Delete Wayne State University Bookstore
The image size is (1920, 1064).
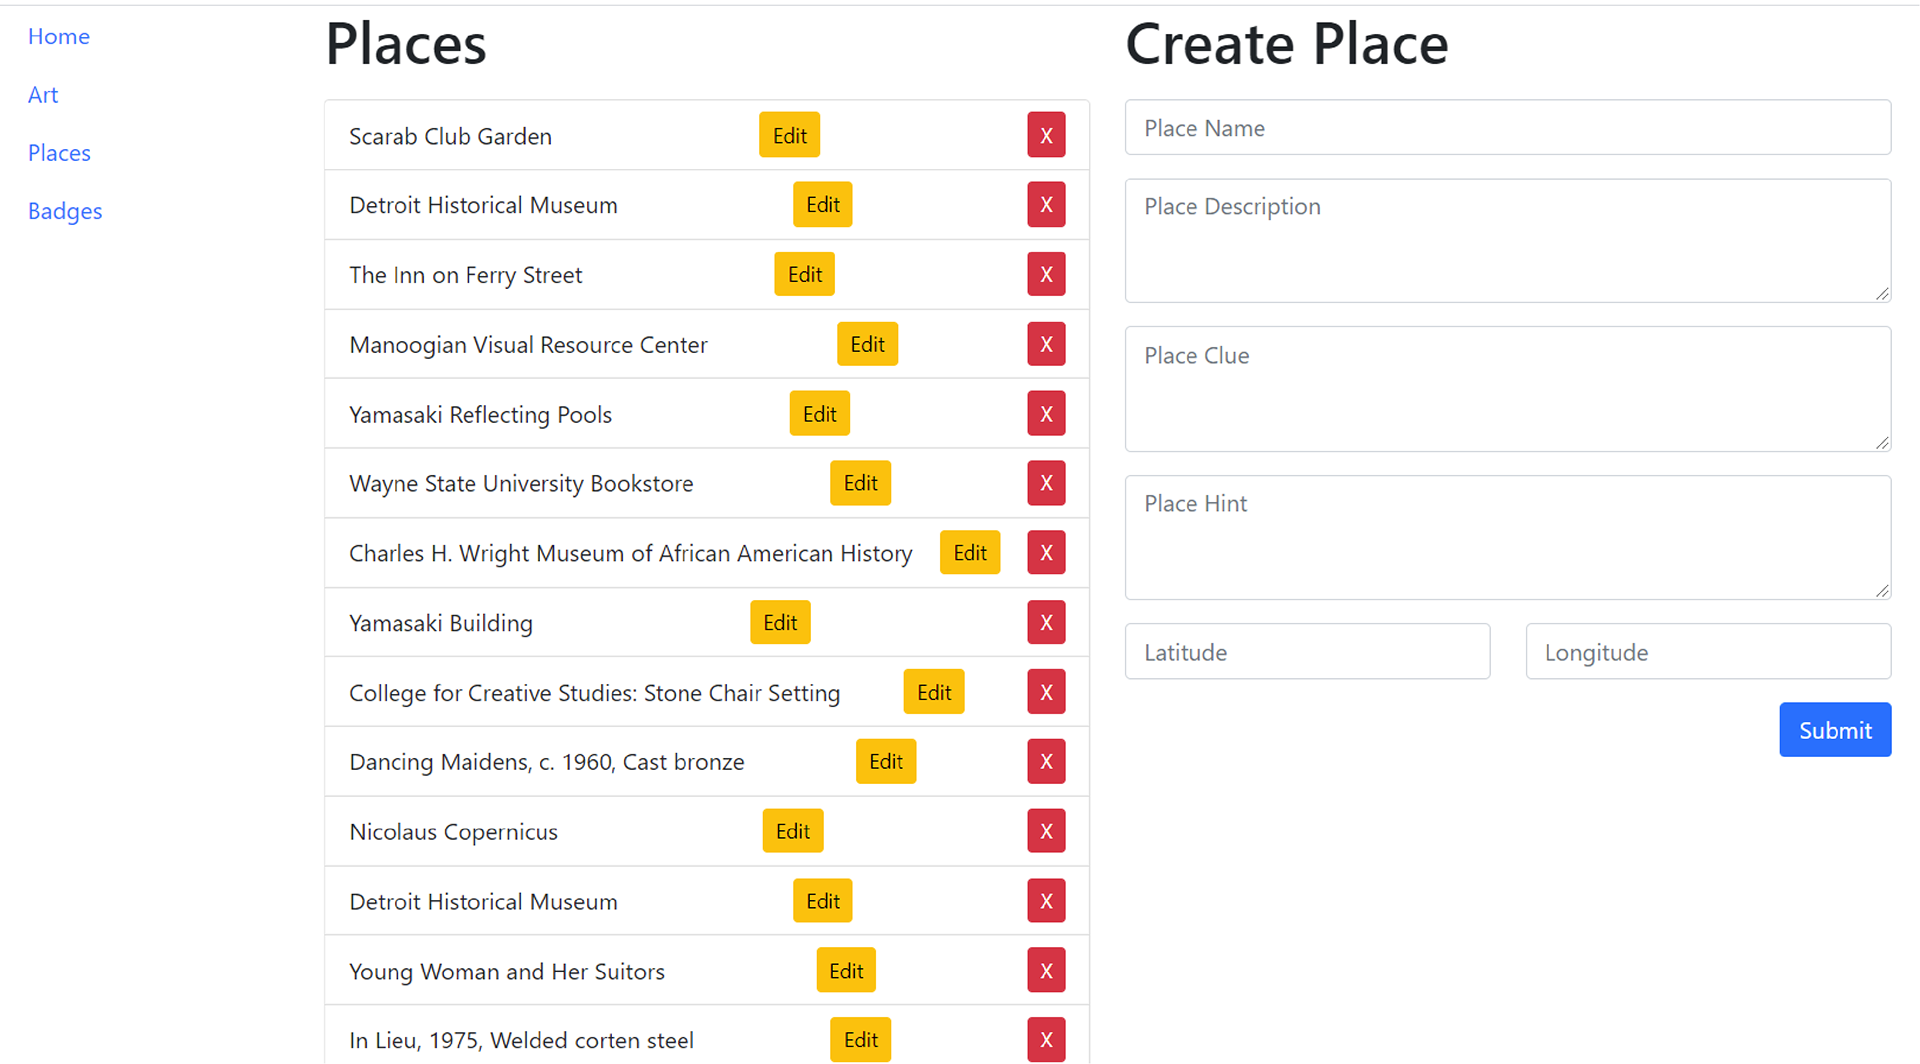point(1046,483)
